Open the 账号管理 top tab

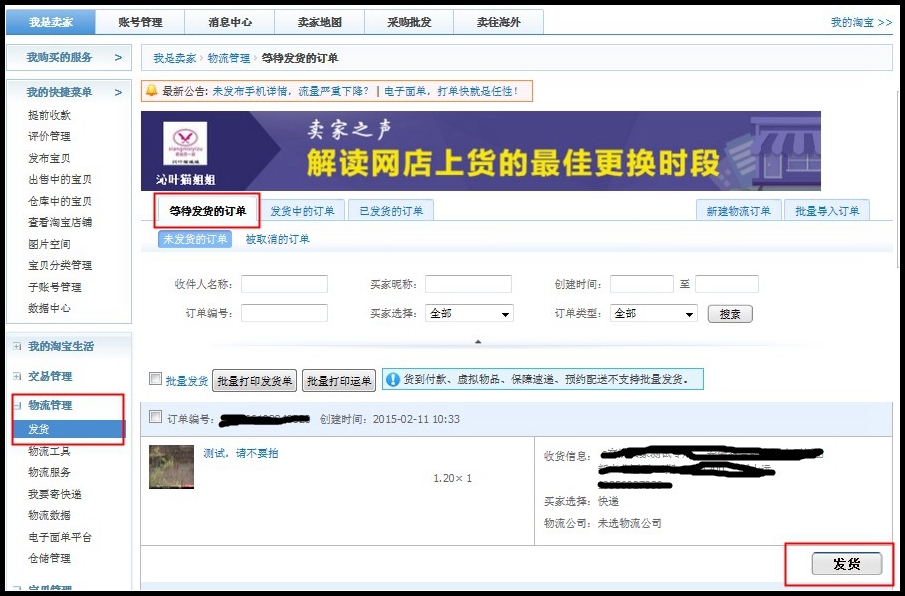[x=140, y=23]
